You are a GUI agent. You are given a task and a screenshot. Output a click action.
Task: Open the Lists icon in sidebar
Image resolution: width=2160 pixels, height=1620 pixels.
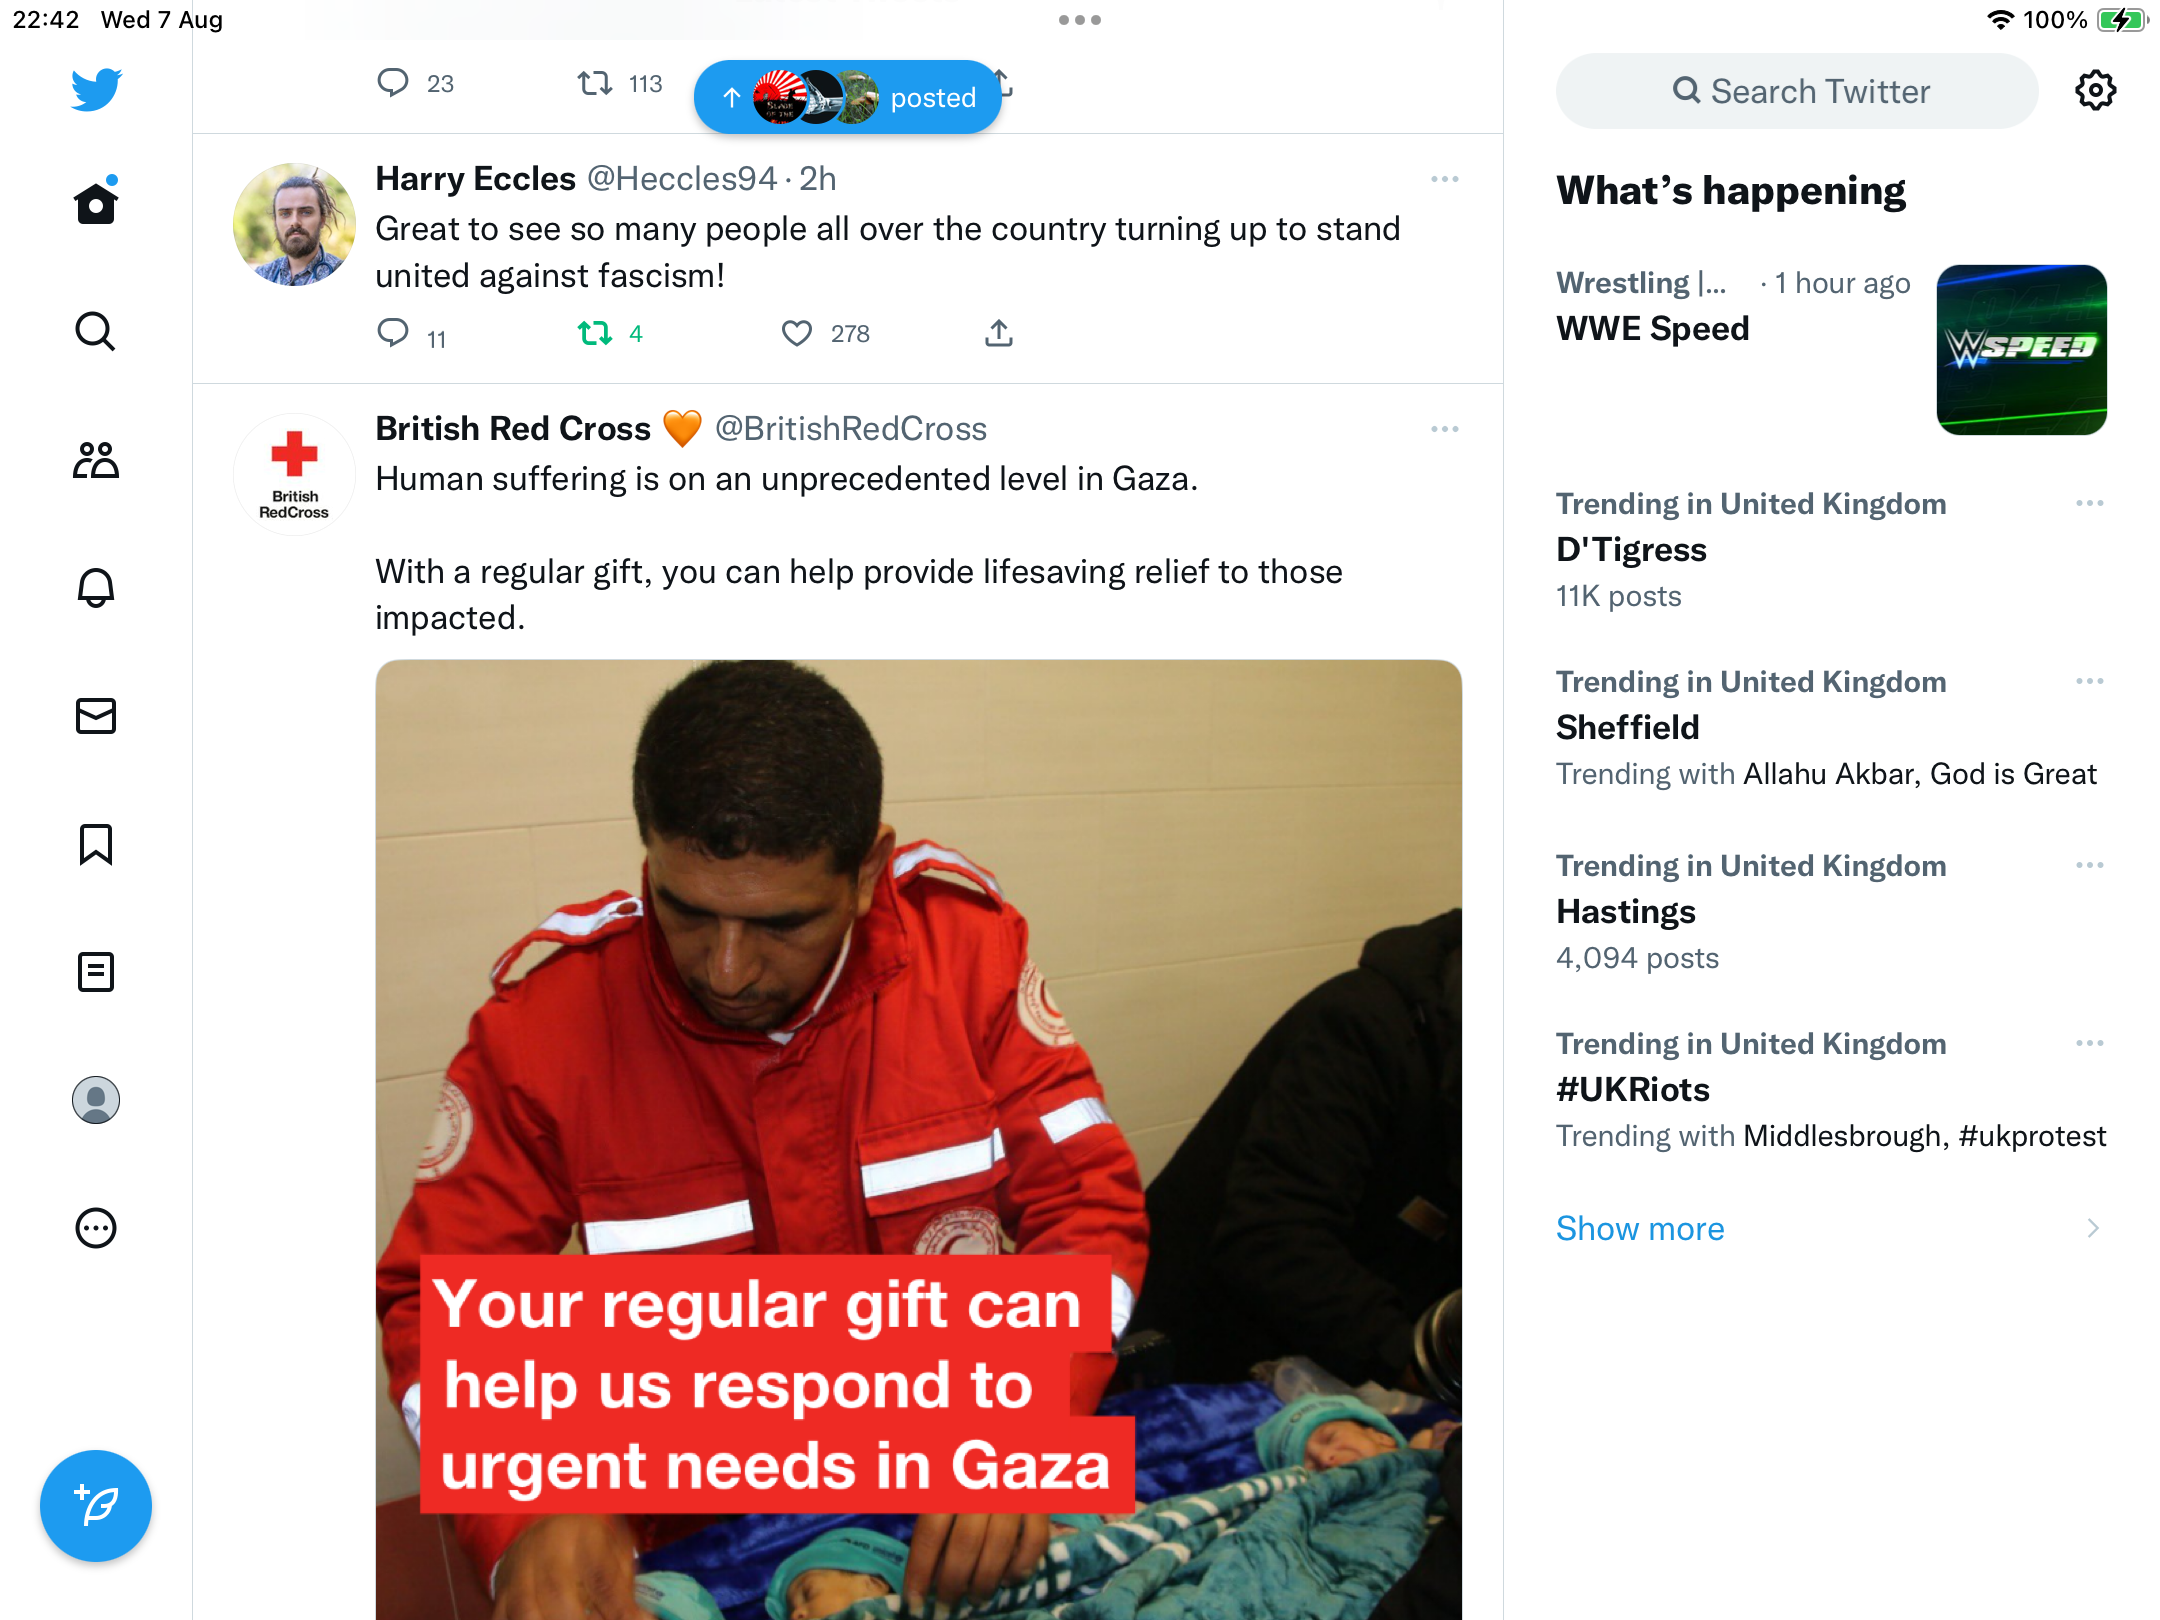(x=96, y=972)
